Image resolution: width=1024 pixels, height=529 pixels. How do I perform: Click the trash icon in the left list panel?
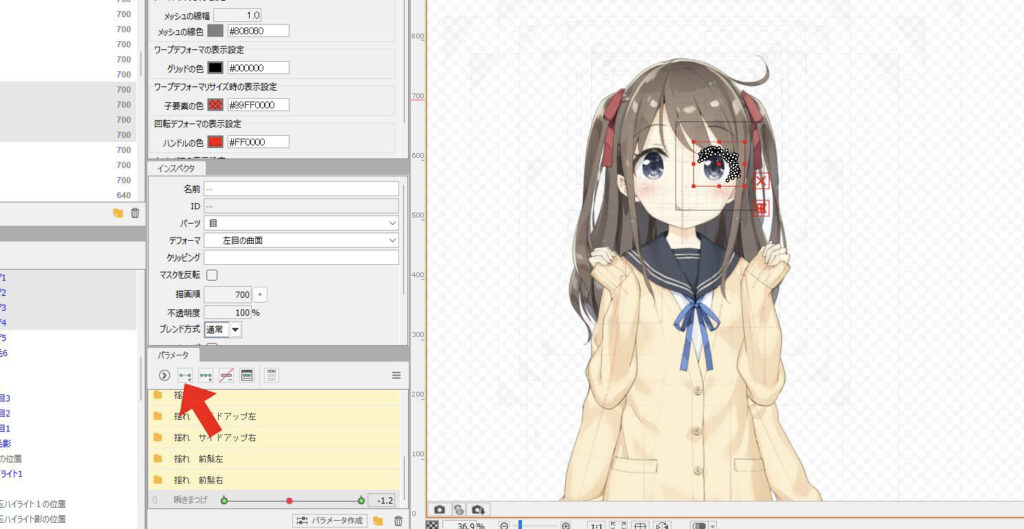coord(135,213)
